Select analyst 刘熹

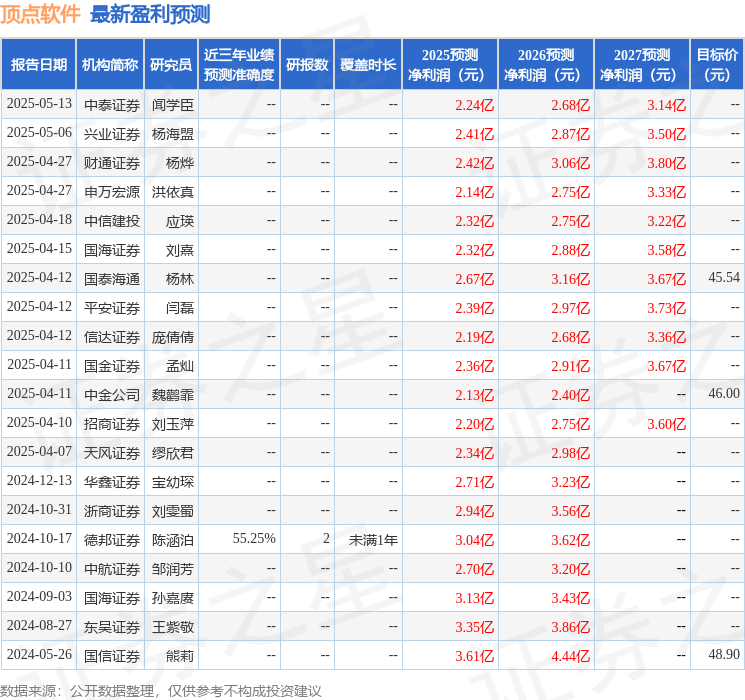tap(180, 250)
